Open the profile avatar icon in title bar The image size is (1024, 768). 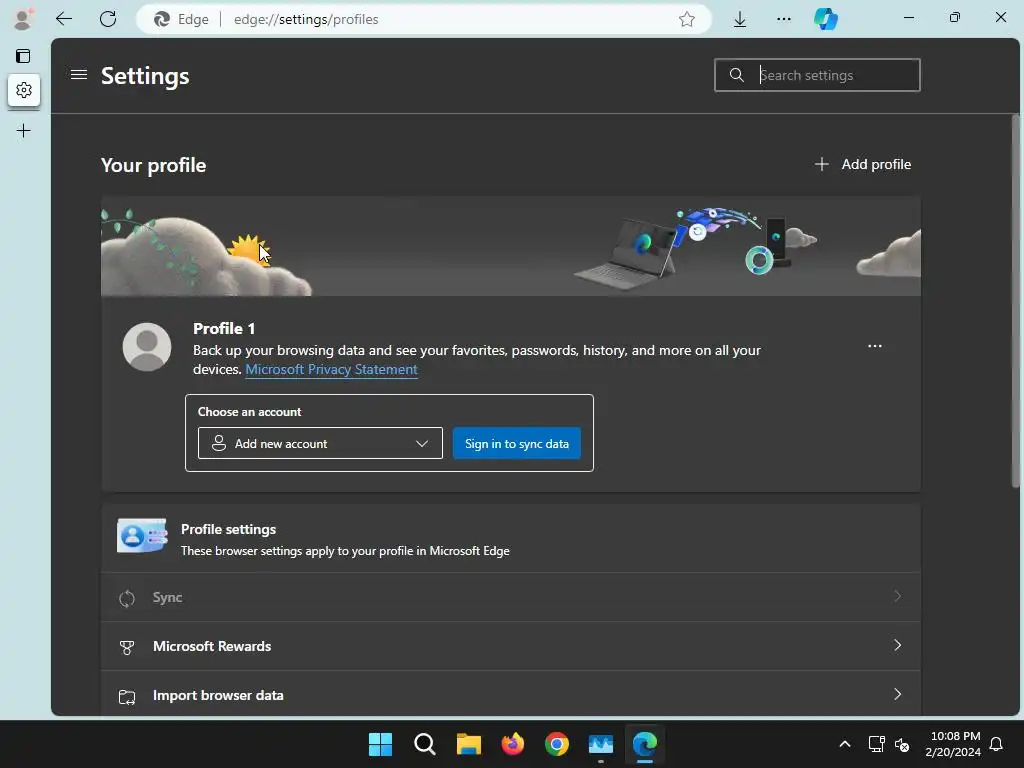pyautogui.click(x=23, y=19)
